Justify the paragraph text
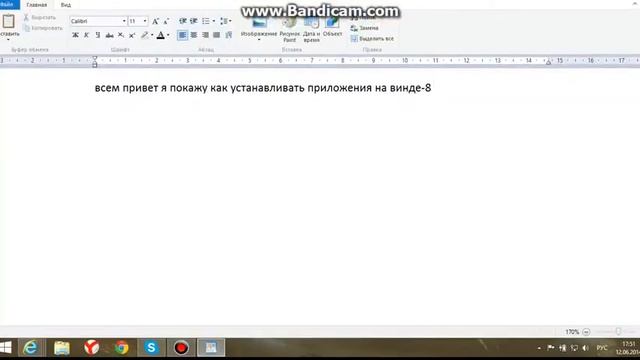 coord(217,35)
